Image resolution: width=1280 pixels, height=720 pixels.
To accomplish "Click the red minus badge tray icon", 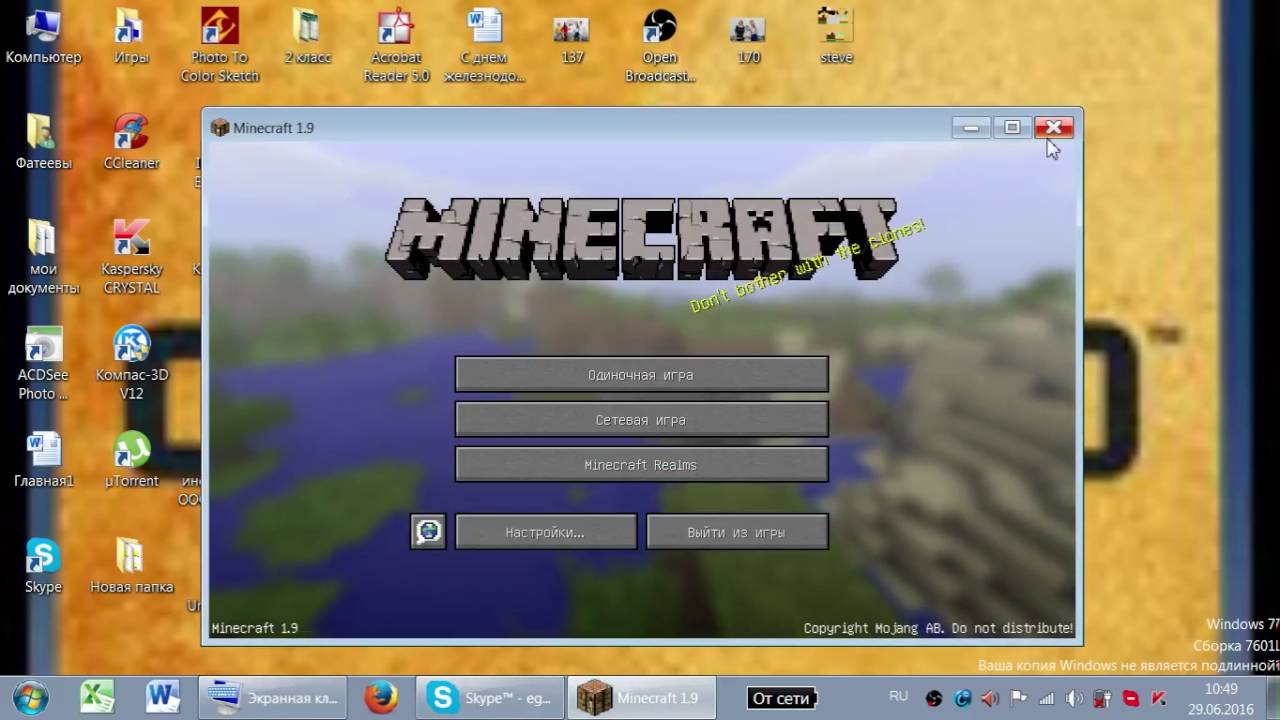I will pyautogui.click(x=1130, y=698).
